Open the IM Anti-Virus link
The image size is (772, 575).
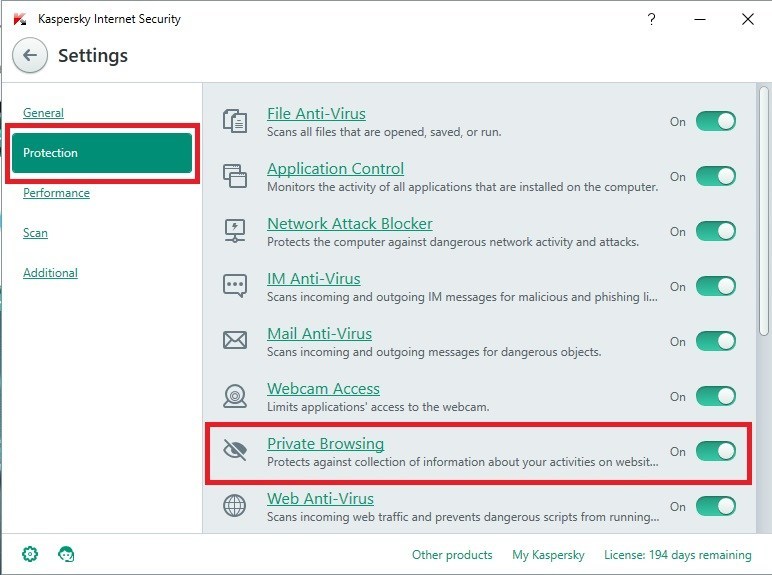tap(314, 279)
